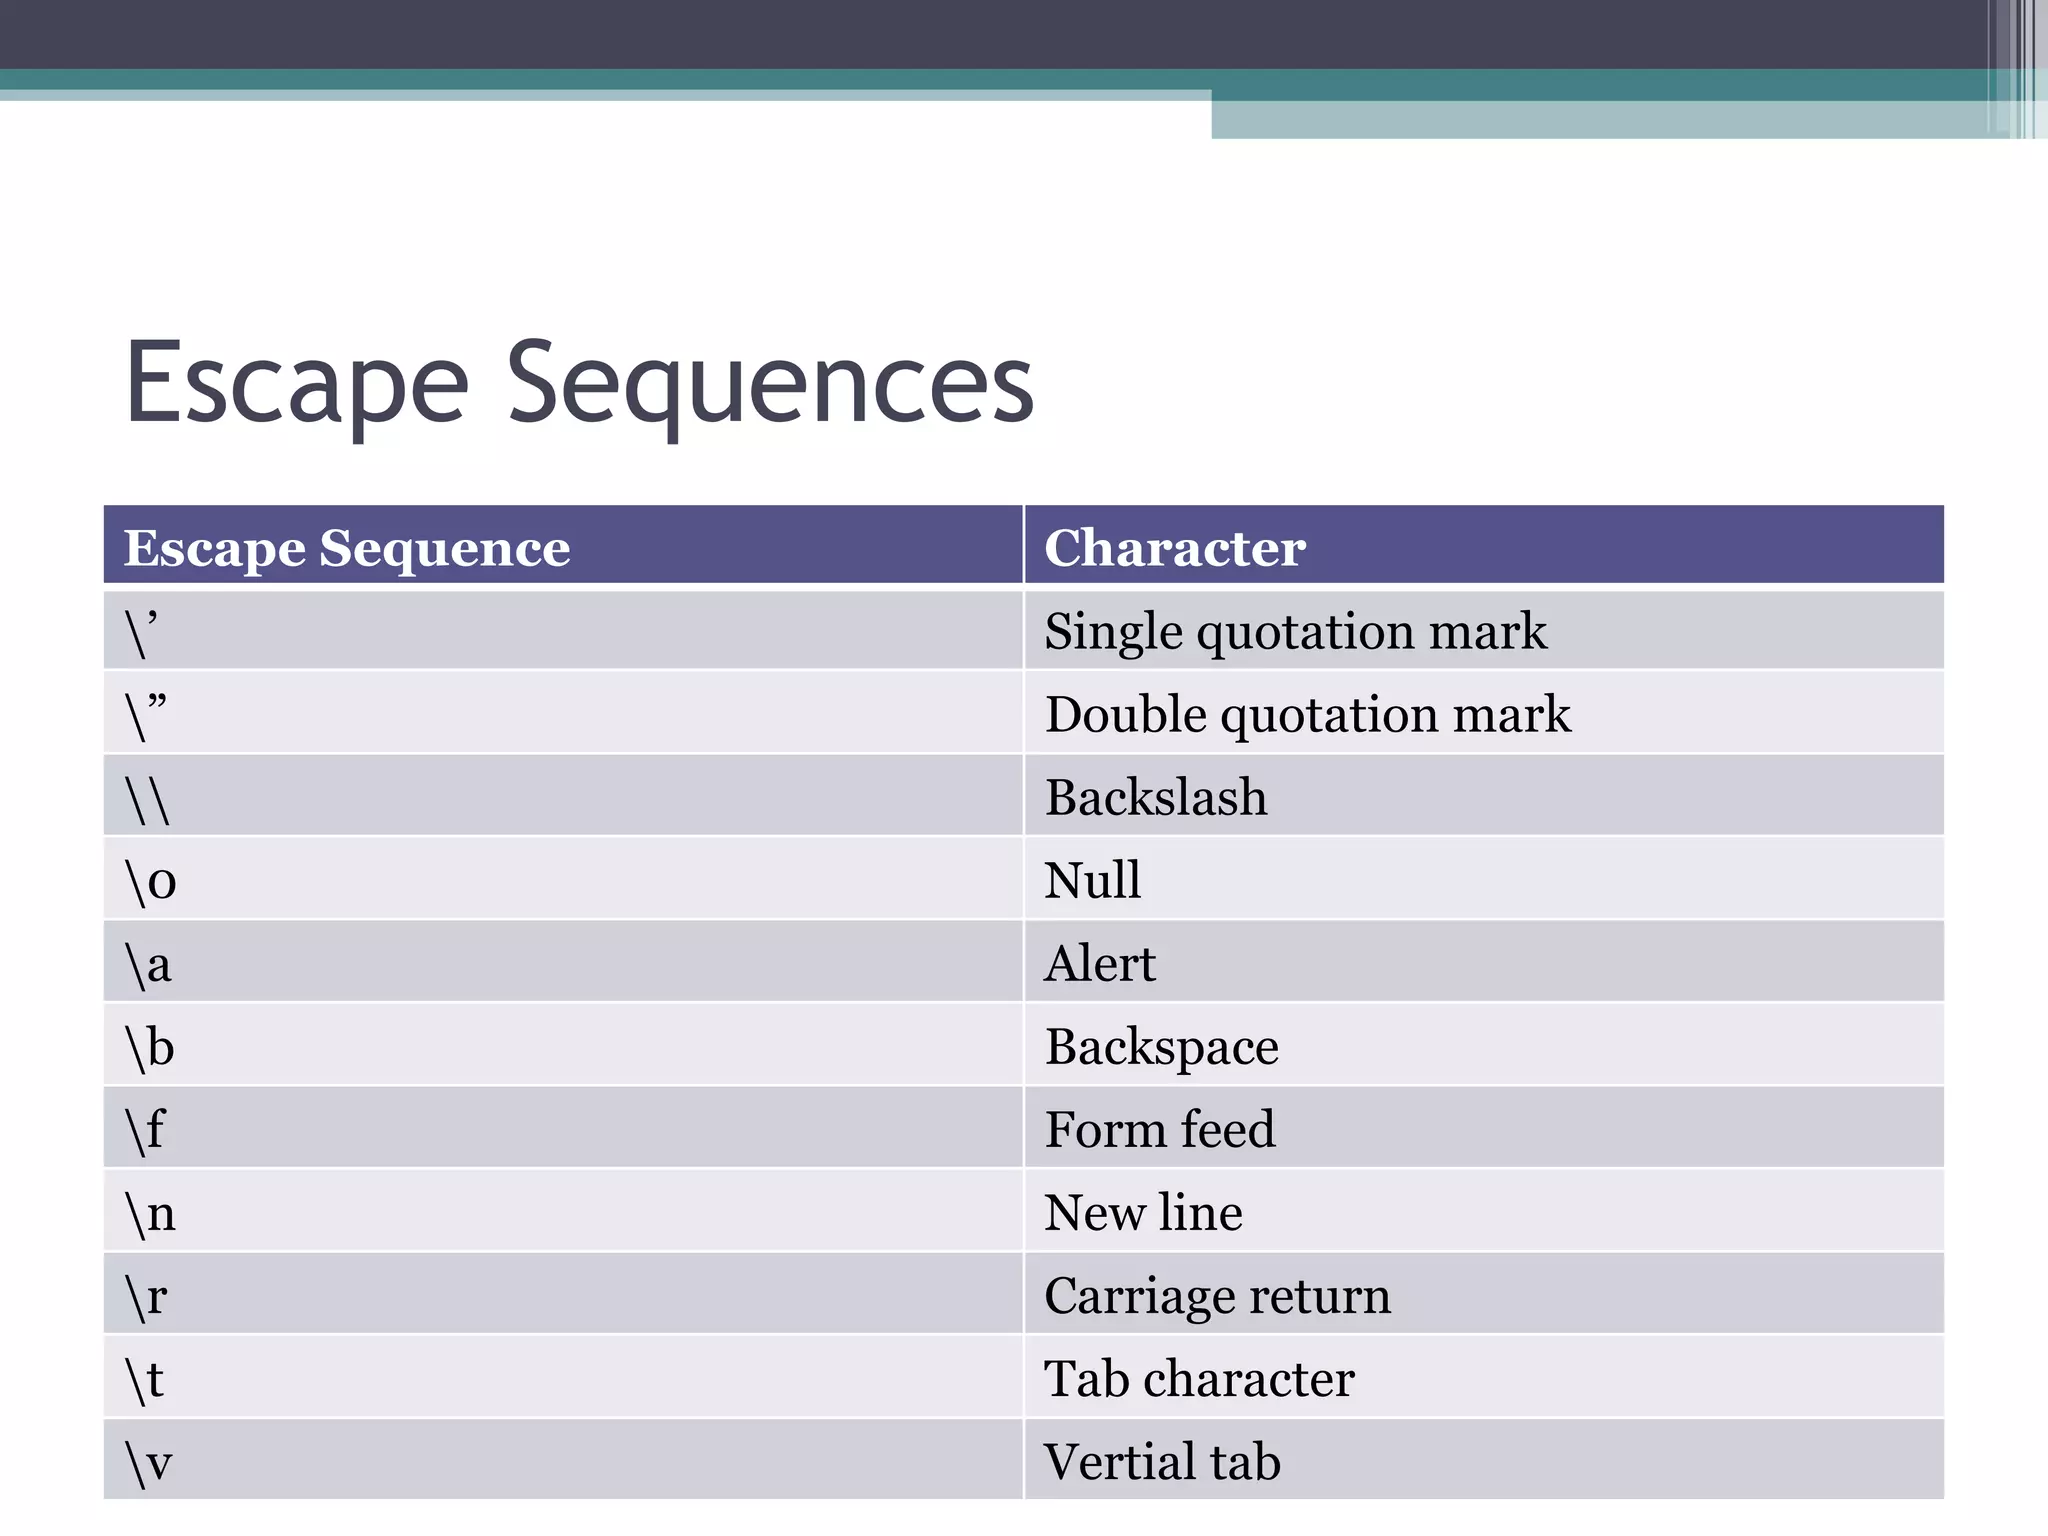
Task: Click the Character column header
Action: coord(1174,548)
